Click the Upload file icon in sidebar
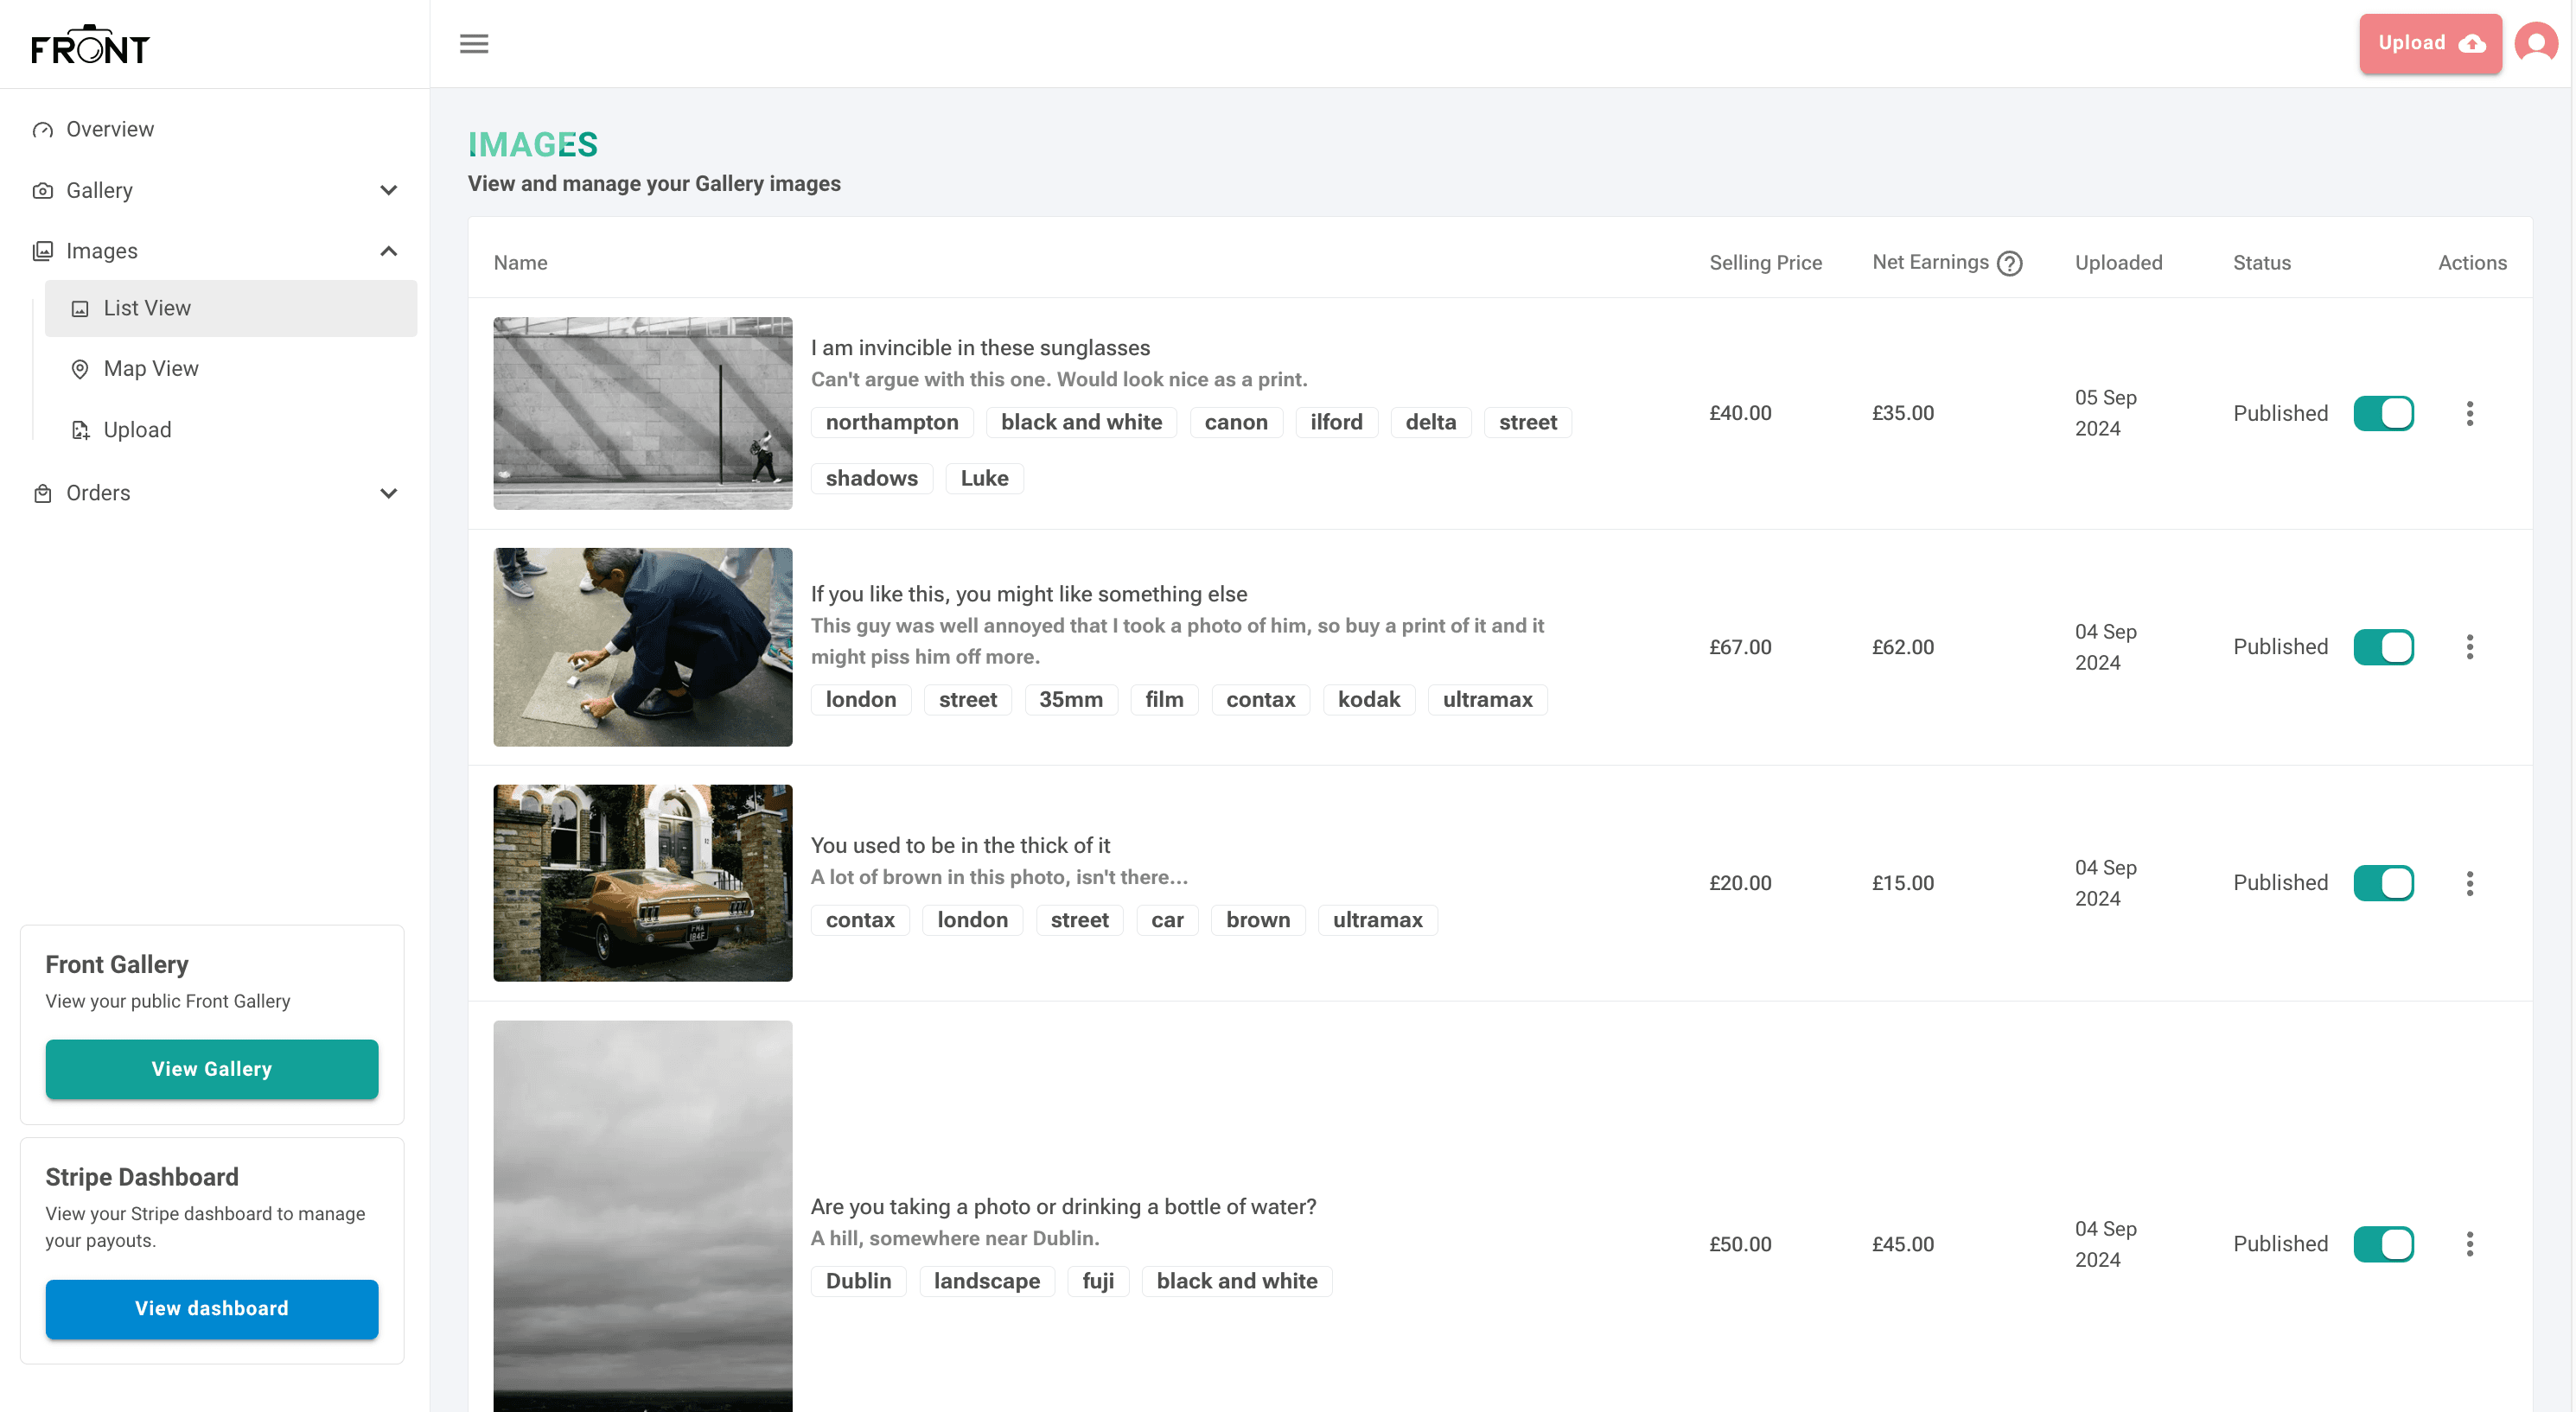 click(x=80, y=430)
